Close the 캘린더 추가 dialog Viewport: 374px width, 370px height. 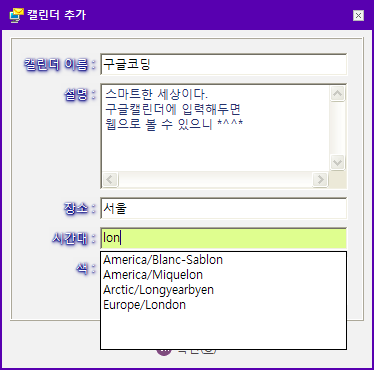(x=358, y=15)
